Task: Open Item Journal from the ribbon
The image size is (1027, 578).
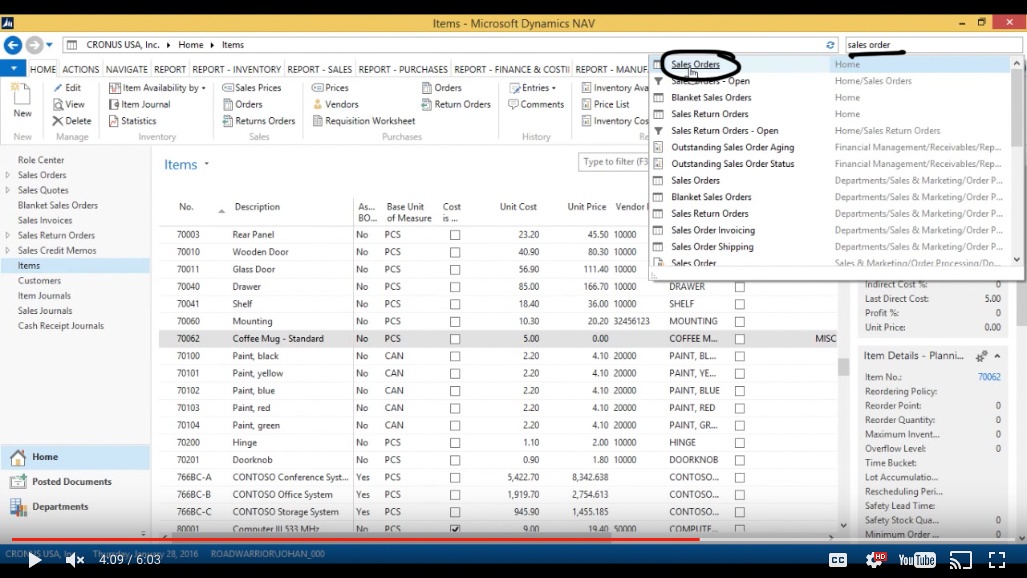Action: tap(140, 104)
